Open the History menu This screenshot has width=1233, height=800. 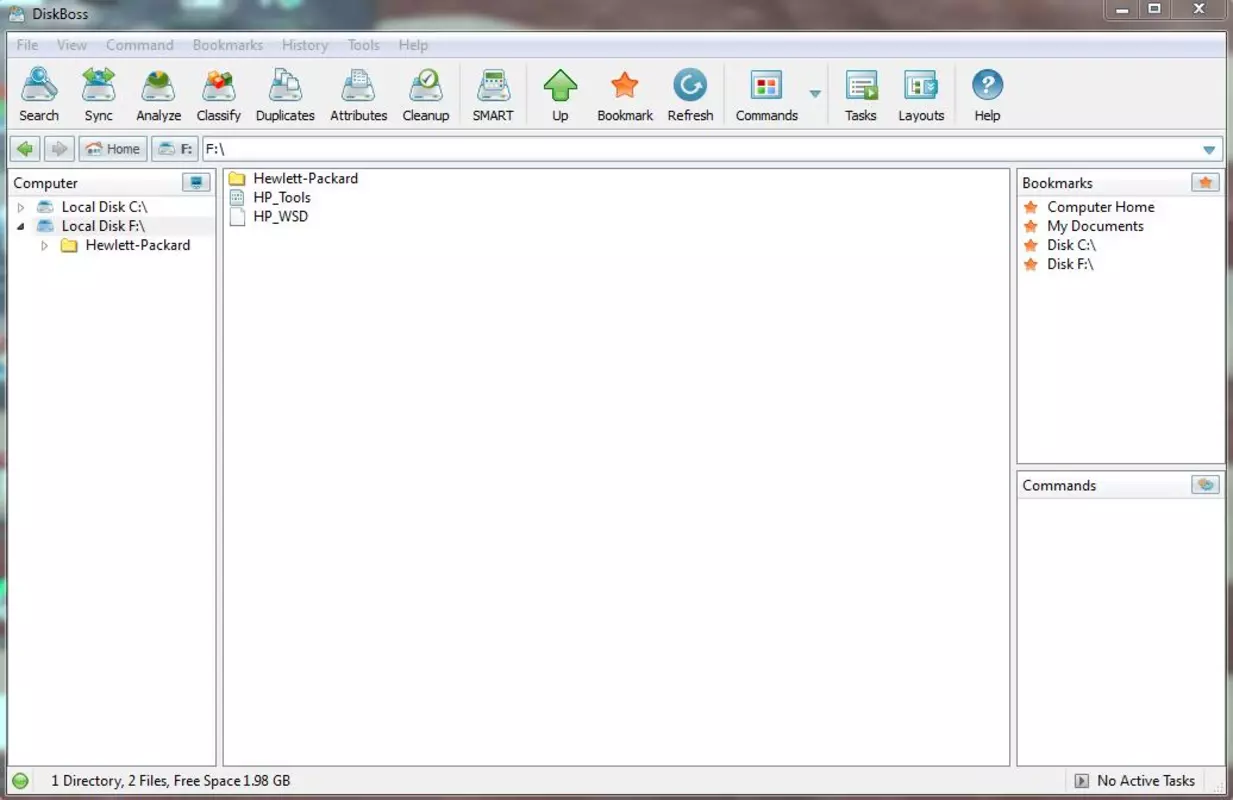(305, 45)
